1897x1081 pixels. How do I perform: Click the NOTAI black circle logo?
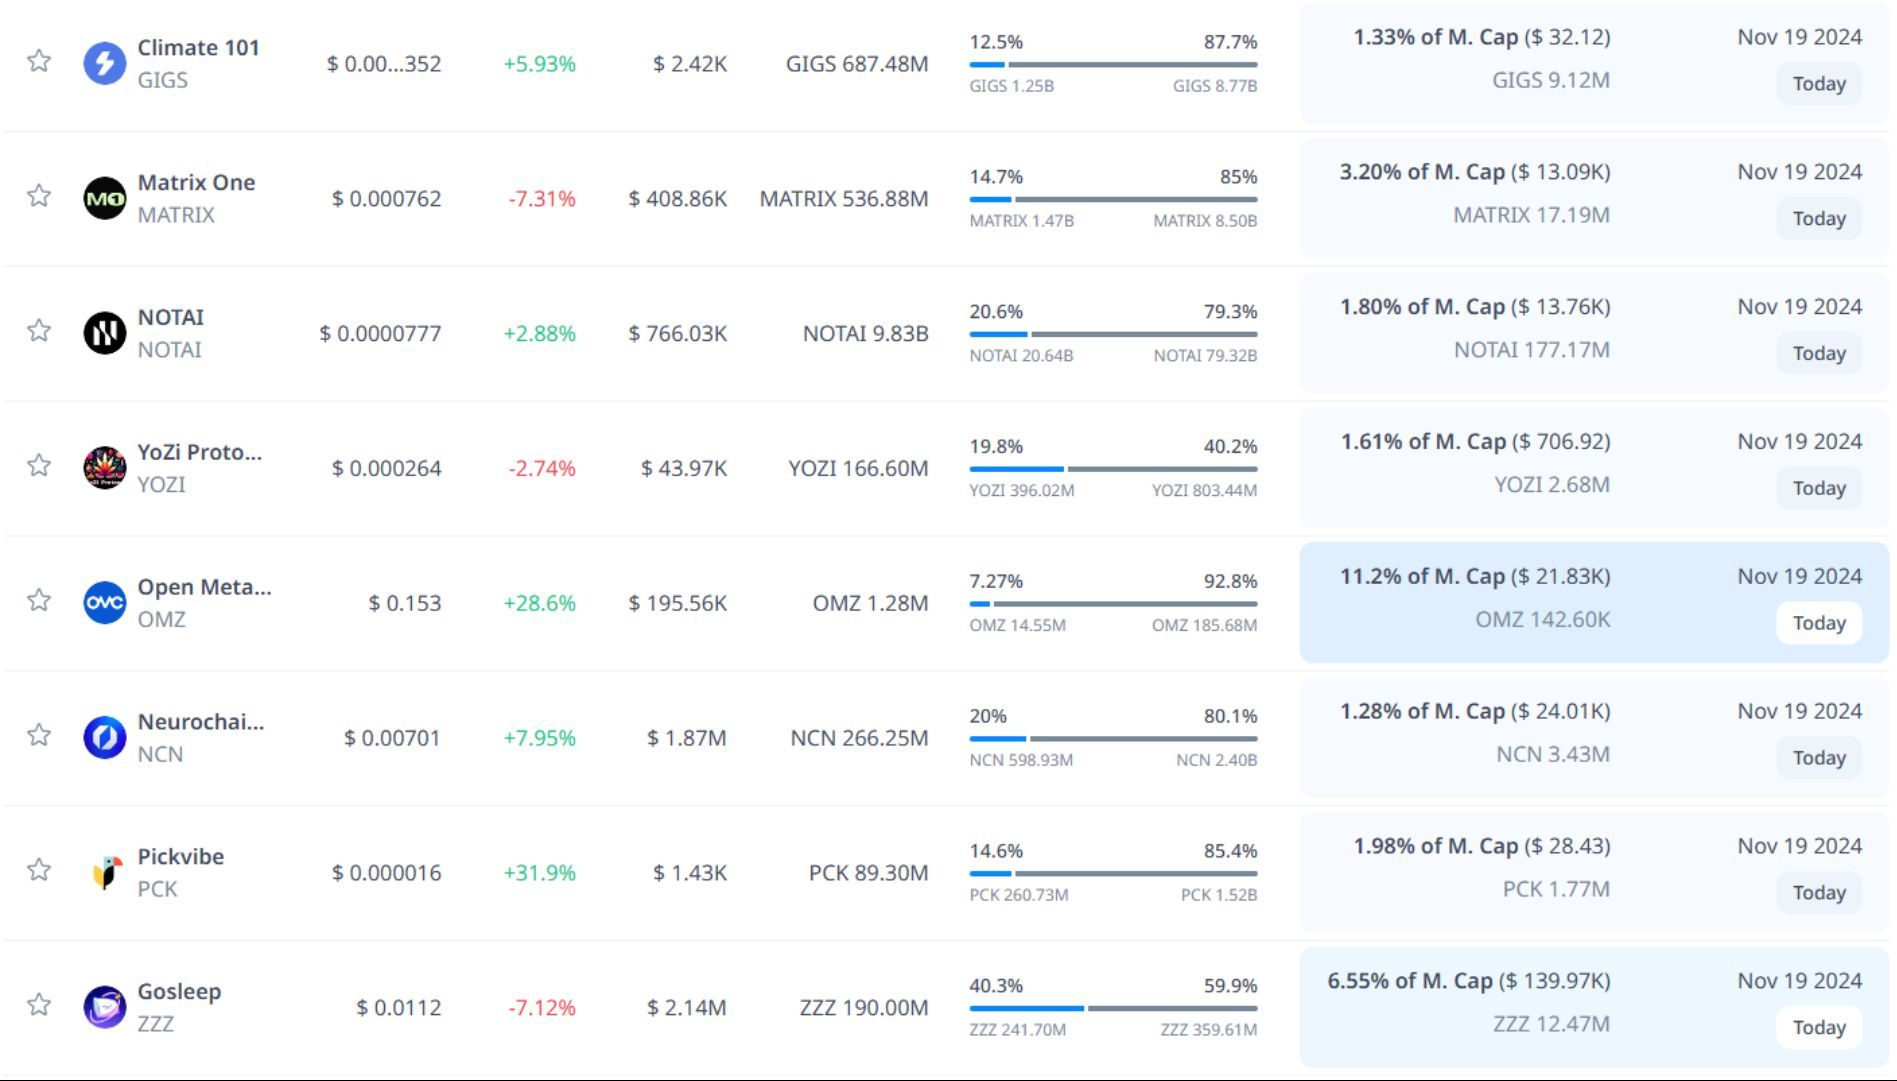[104, 333]
